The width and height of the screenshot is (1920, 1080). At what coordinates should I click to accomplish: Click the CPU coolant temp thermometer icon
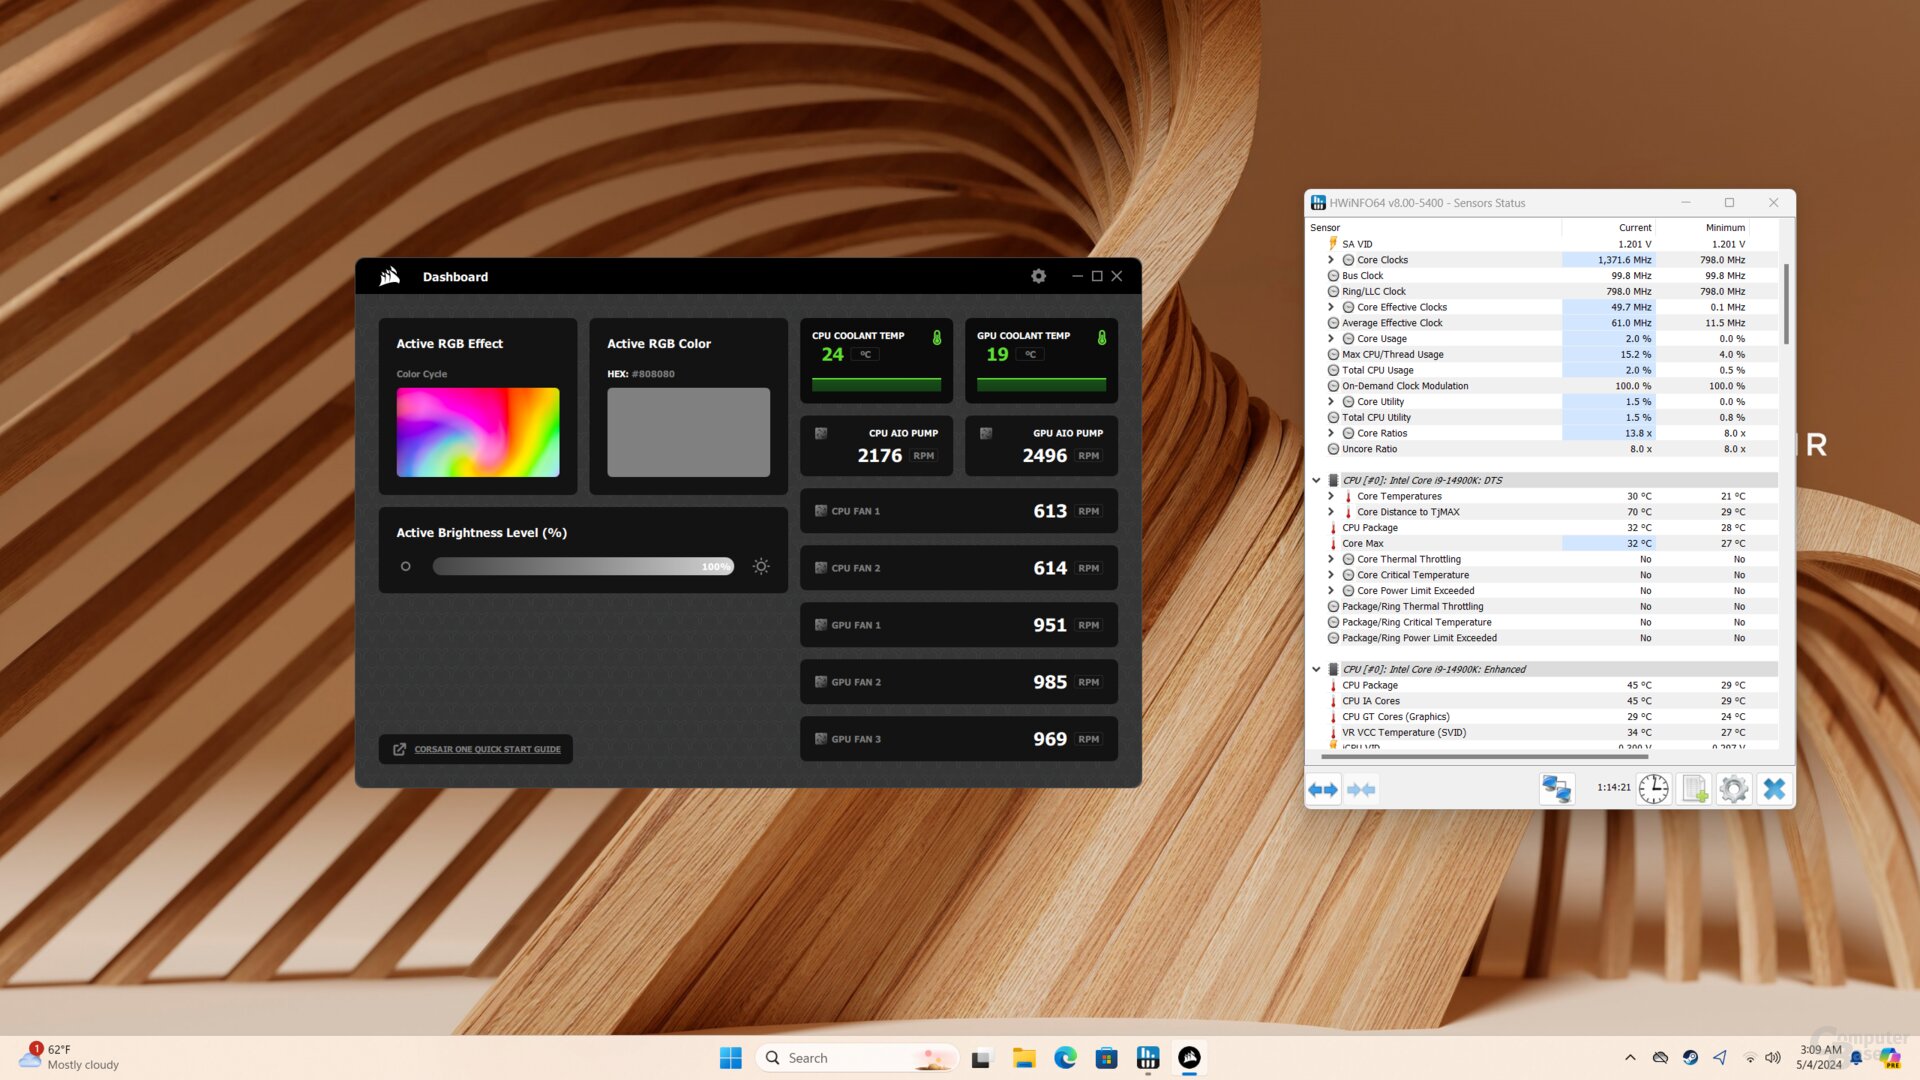(x=937, y=337)
